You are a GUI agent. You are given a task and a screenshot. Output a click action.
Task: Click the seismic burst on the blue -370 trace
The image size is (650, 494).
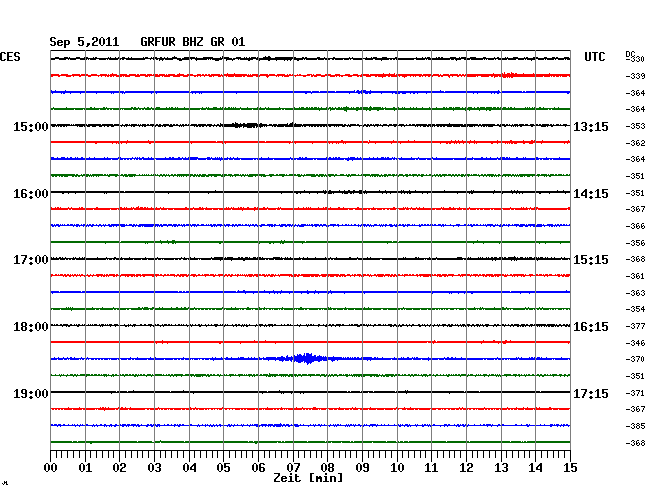[x=308, y=358]
